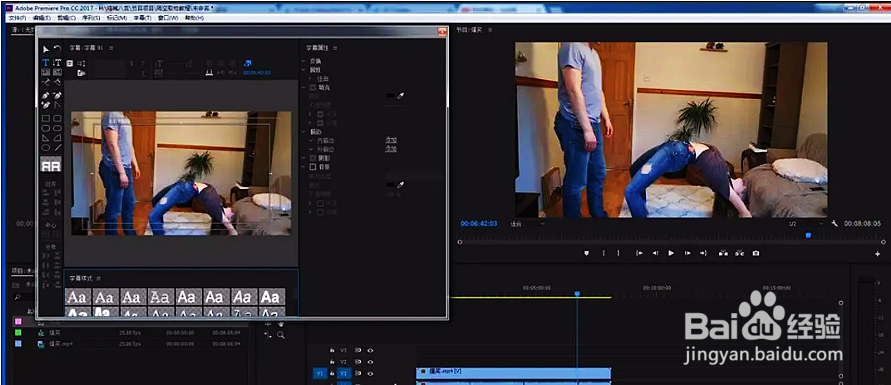Click Export Frame camera icon

[756, 253]
